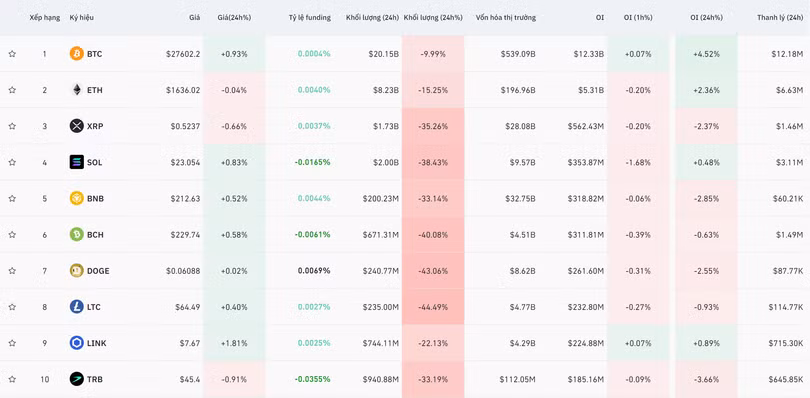Click the -9.99% volume change cell
This screenshot has height=398, width=810.
tap(433, 54)
